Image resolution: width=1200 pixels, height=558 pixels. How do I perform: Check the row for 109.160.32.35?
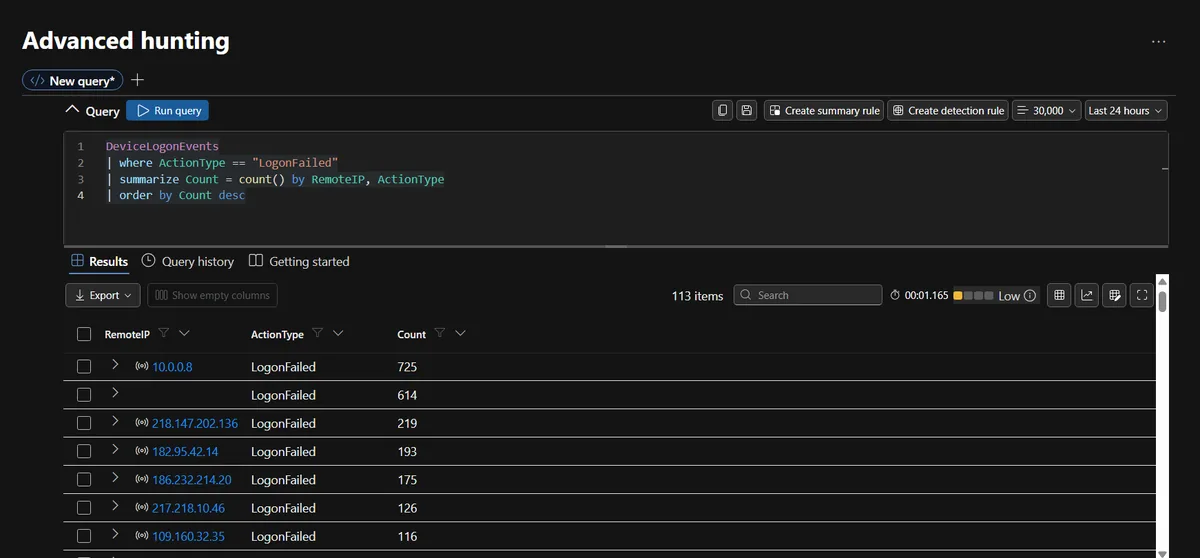[84, 537]
